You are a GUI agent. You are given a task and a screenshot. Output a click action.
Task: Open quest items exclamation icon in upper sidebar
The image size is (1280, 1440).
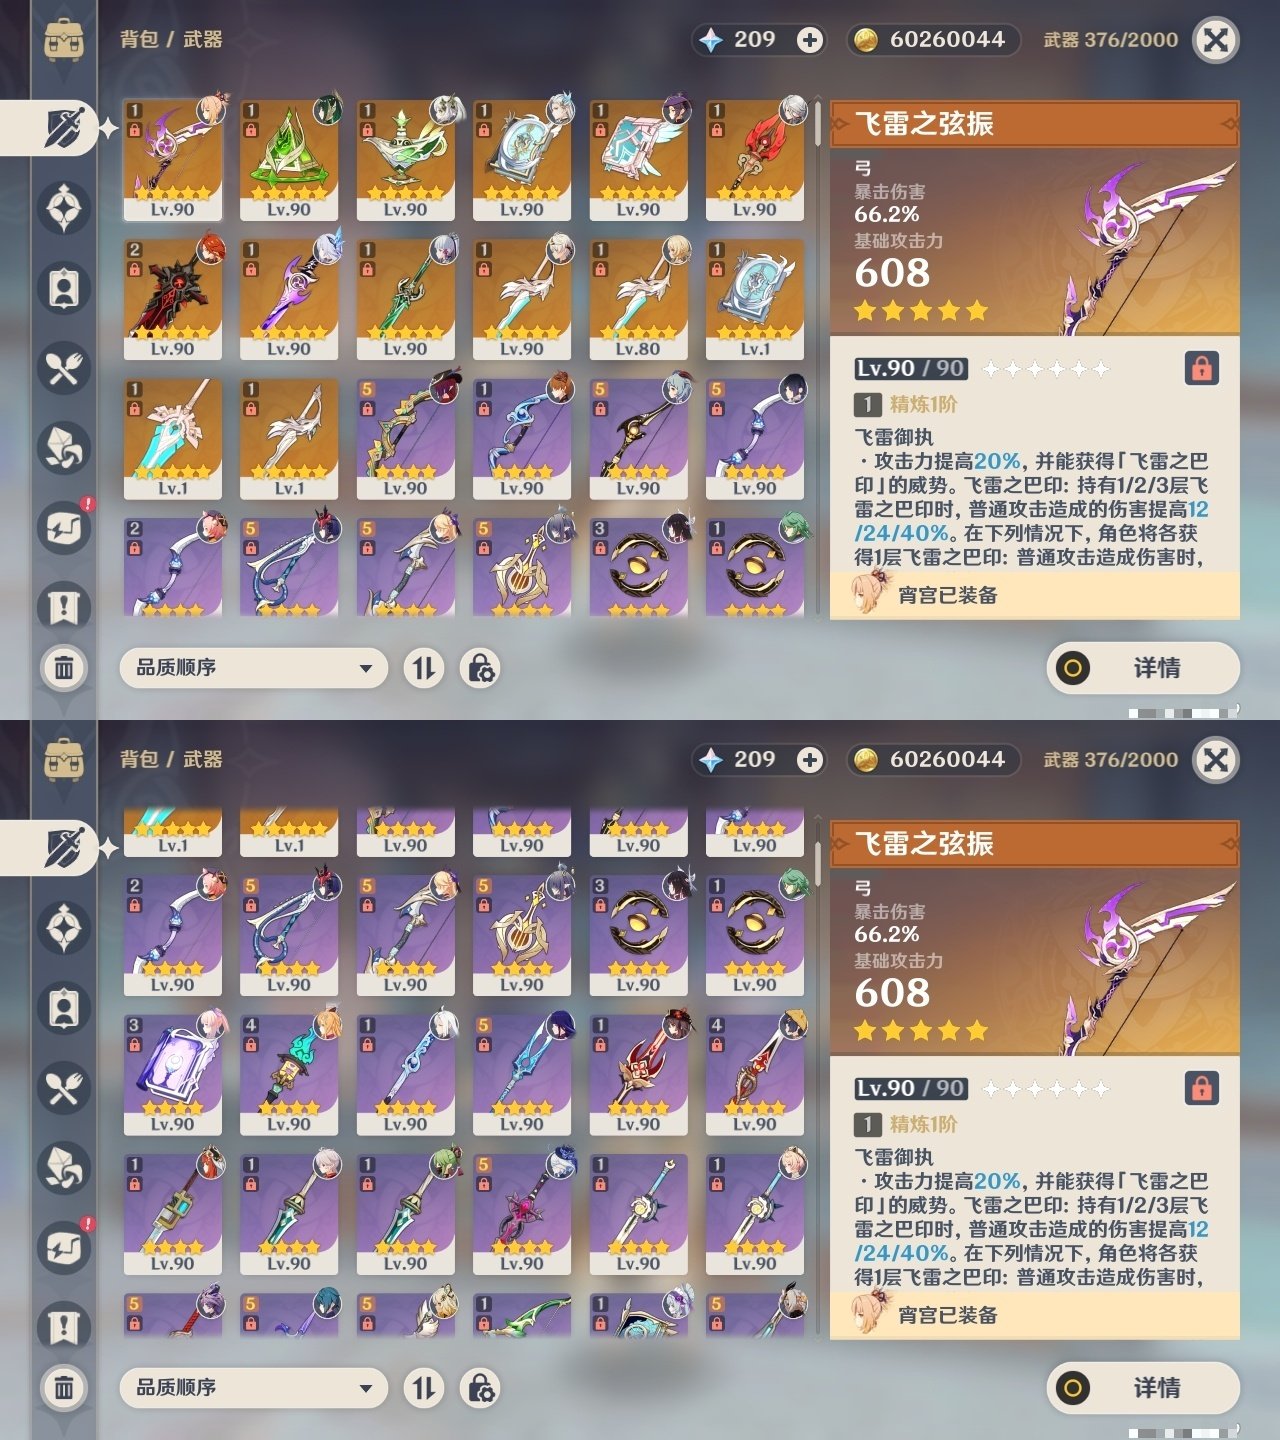tap(64, 607)
